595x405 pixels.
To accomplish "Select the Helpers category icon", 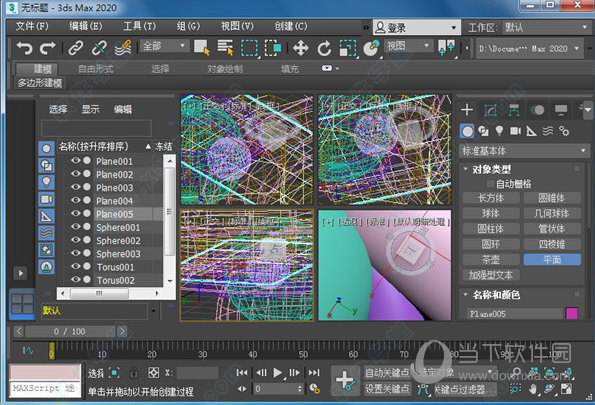I will pos(531,131).
